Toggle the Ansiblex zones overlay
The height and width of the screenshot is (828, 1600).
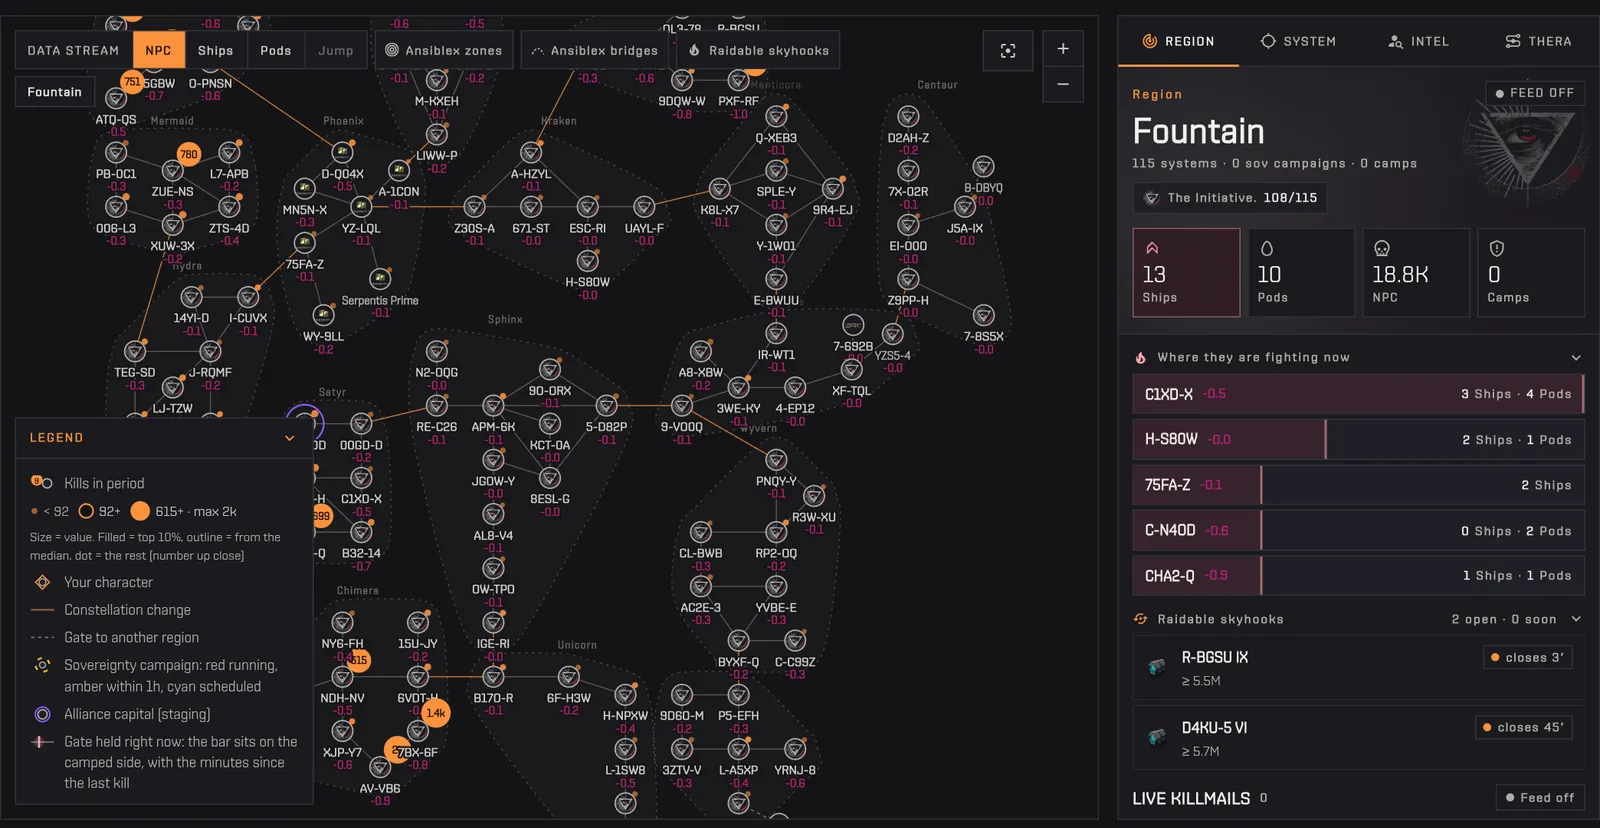point(444,50)
